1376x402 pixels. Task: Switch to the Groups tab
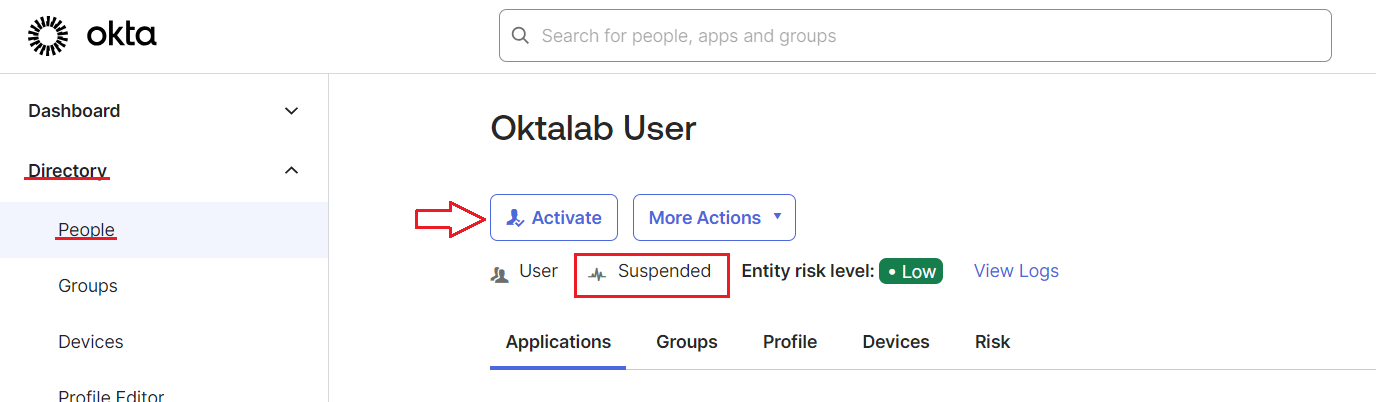coord(686,342)
